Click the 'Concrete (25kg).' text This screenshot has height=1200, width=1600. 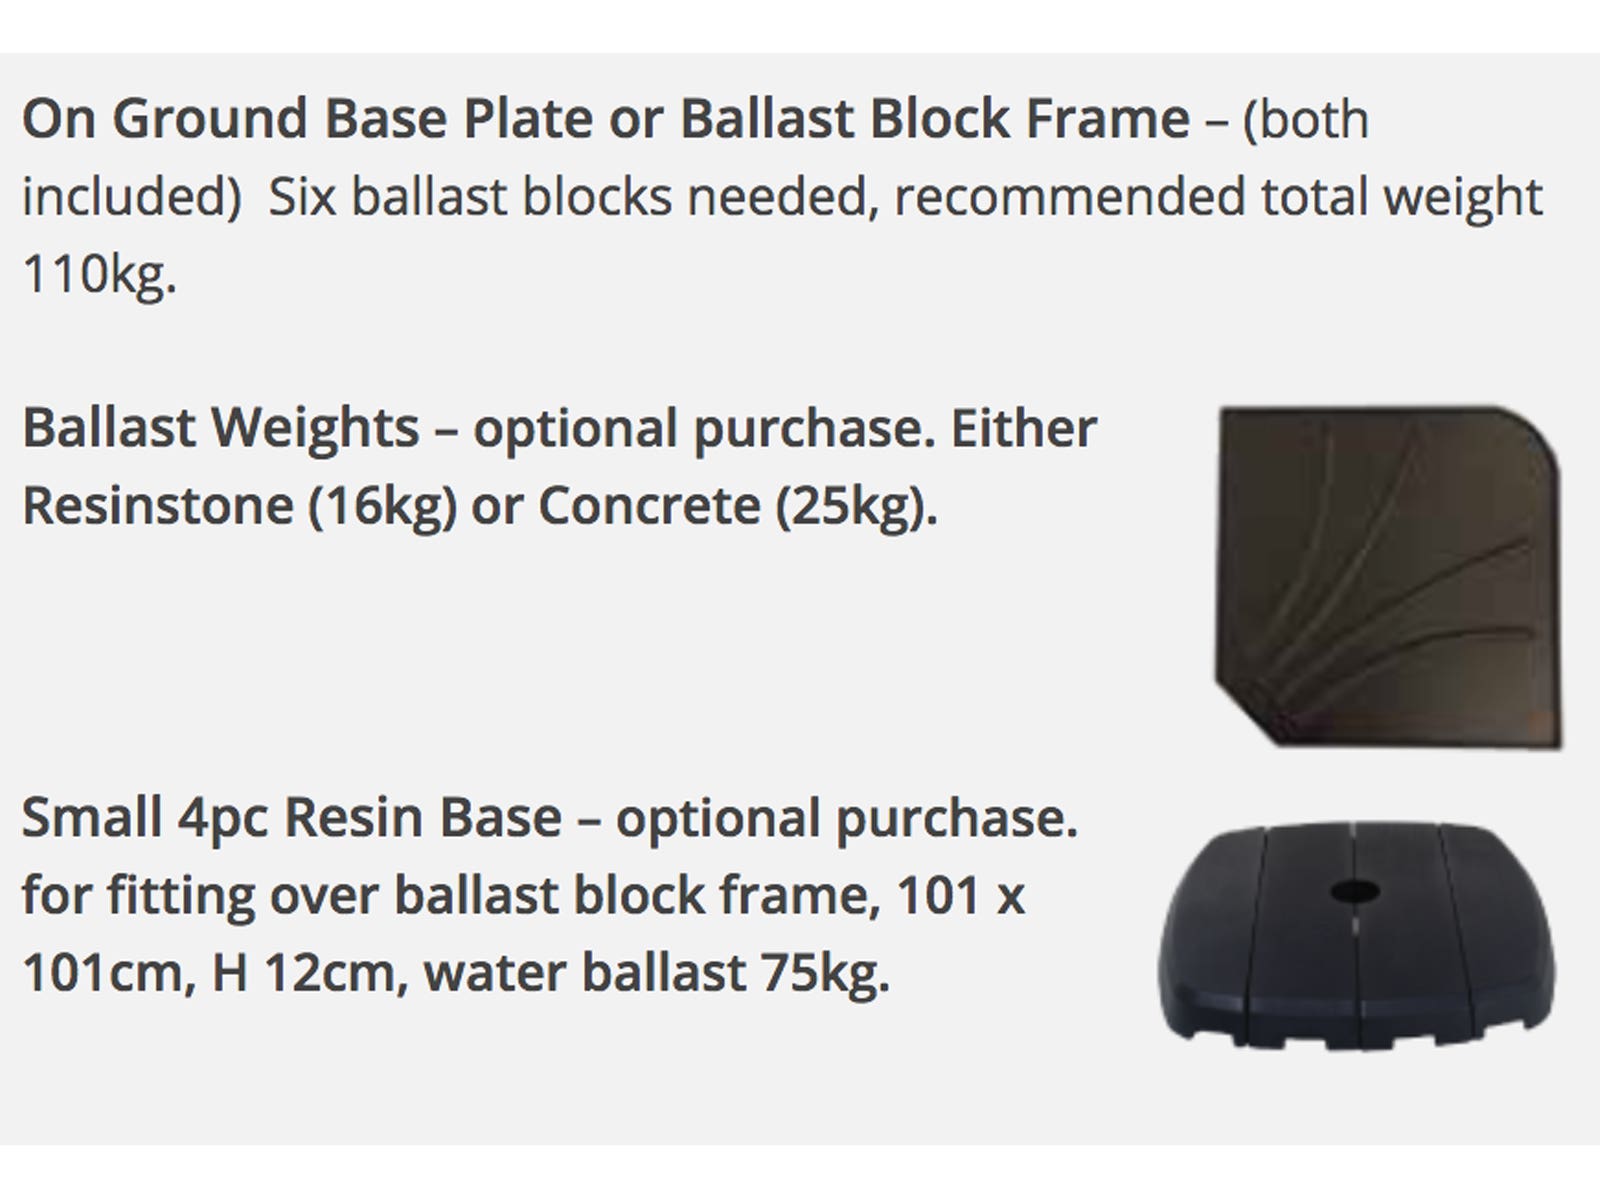point(738,506)
